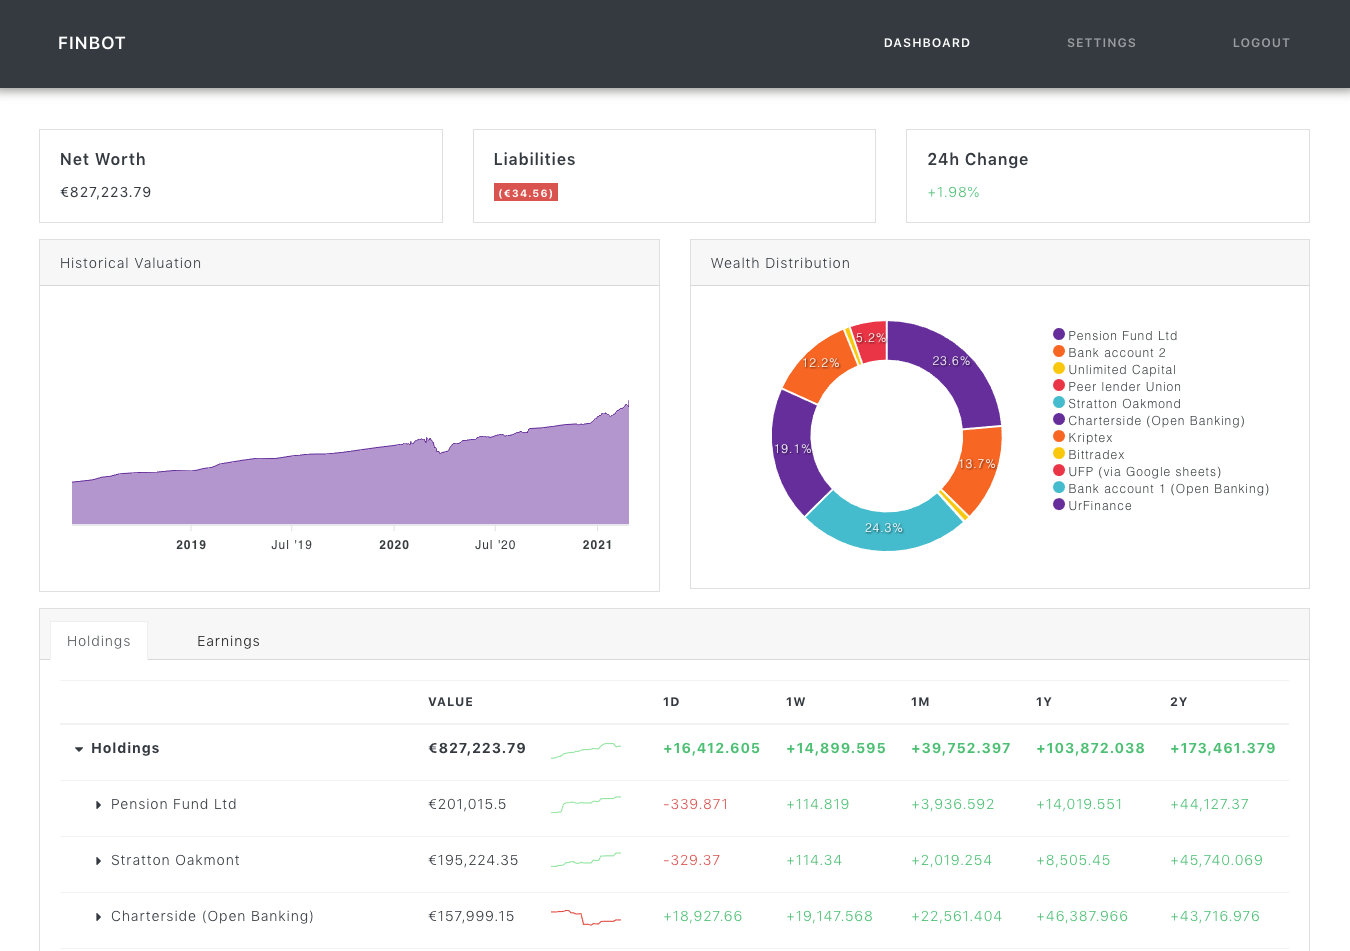The height and width of the screenshot is (951, 1350).
Task: Expand the Stratton Oakmont row
Action: [98, 860]
